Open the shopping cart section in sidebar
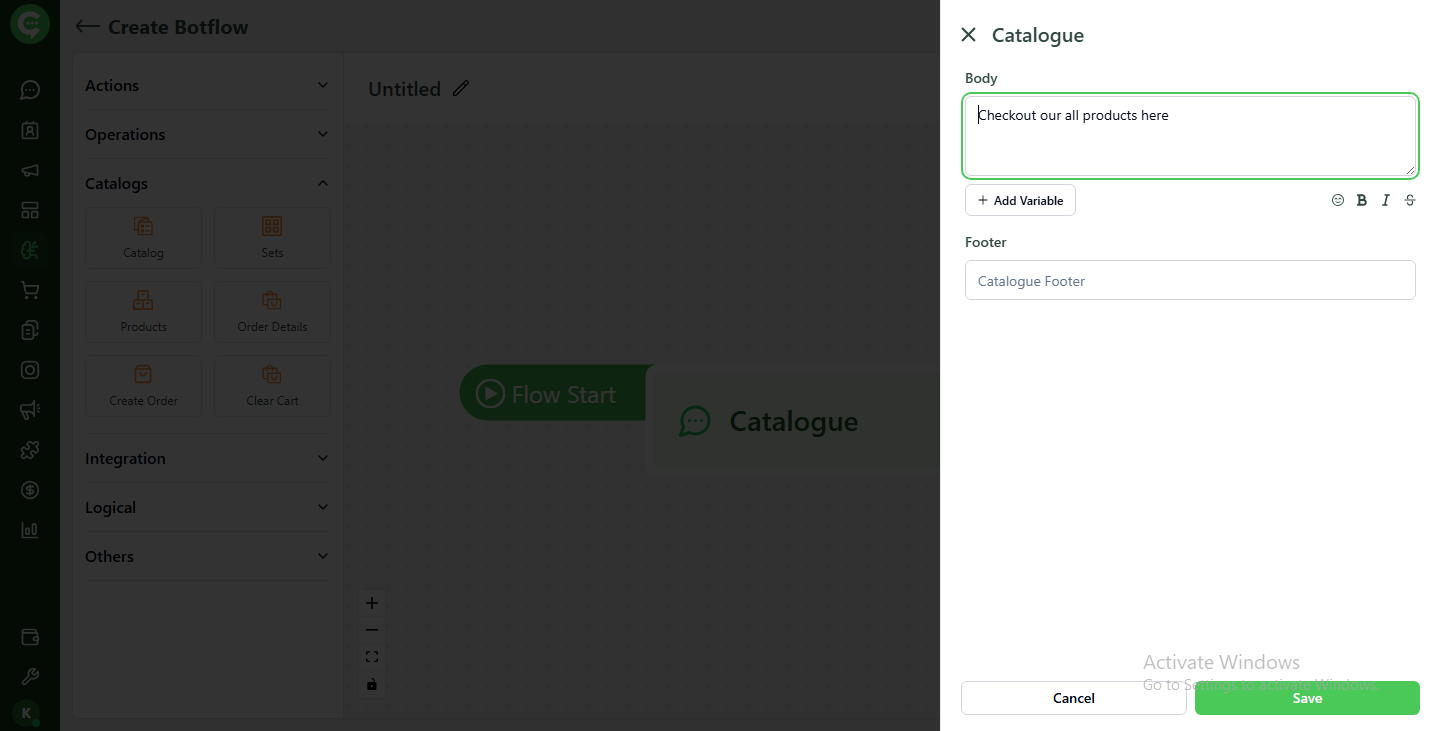Screen dimensions: 1440x731 click(x=29, y=290)
